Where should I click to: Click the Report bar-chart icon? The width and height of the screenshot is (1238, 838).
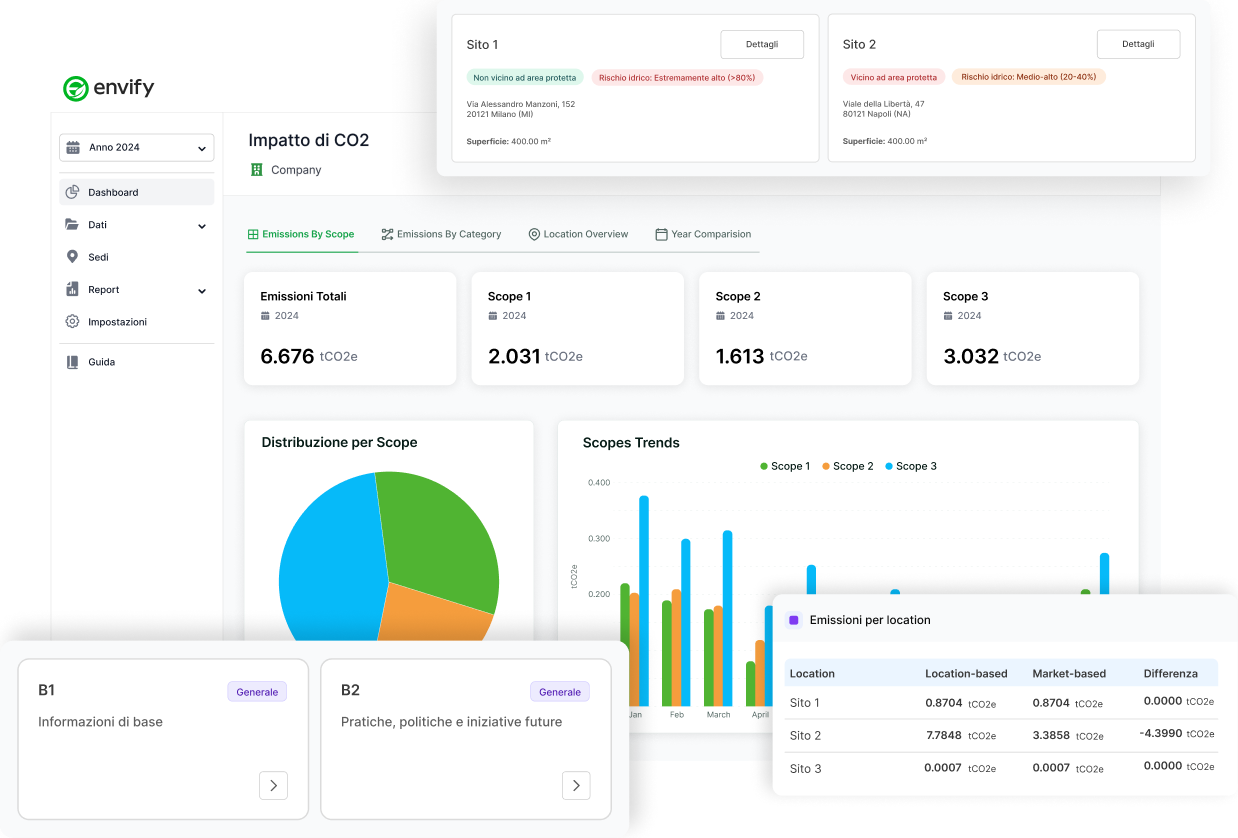(x=72, y=289)
